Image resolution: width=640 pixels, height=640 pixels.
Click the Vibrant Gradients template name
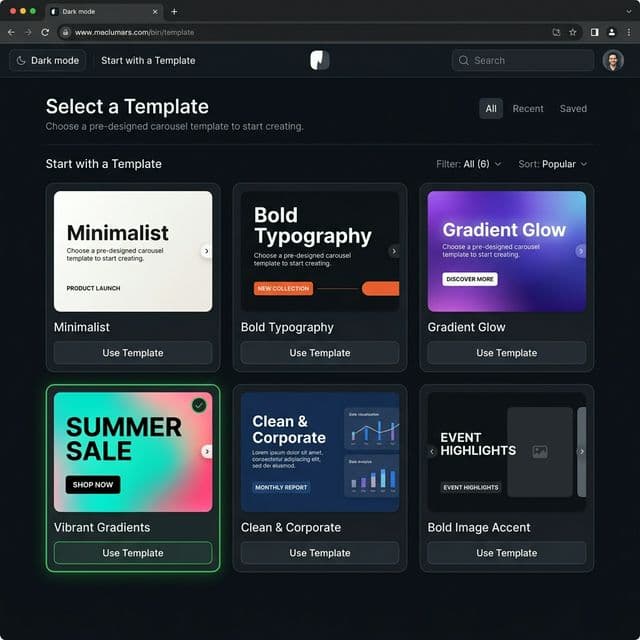102,527
